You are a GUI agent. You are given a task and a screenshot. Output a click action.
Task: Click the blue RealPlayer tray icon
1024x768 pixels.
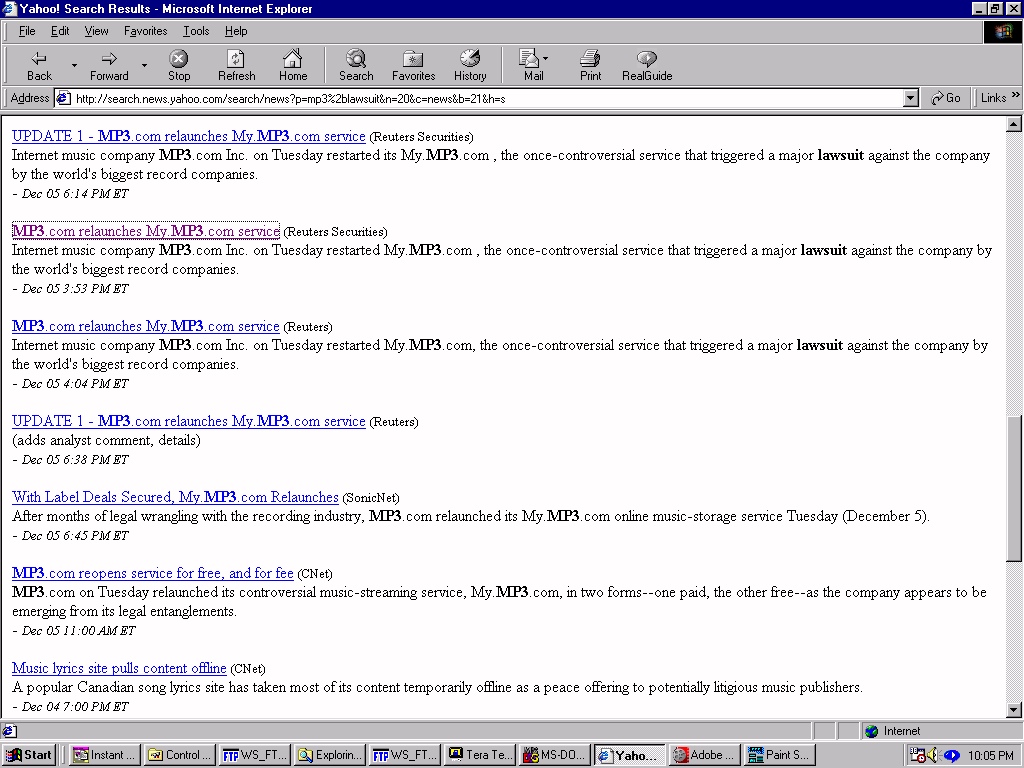952,756
